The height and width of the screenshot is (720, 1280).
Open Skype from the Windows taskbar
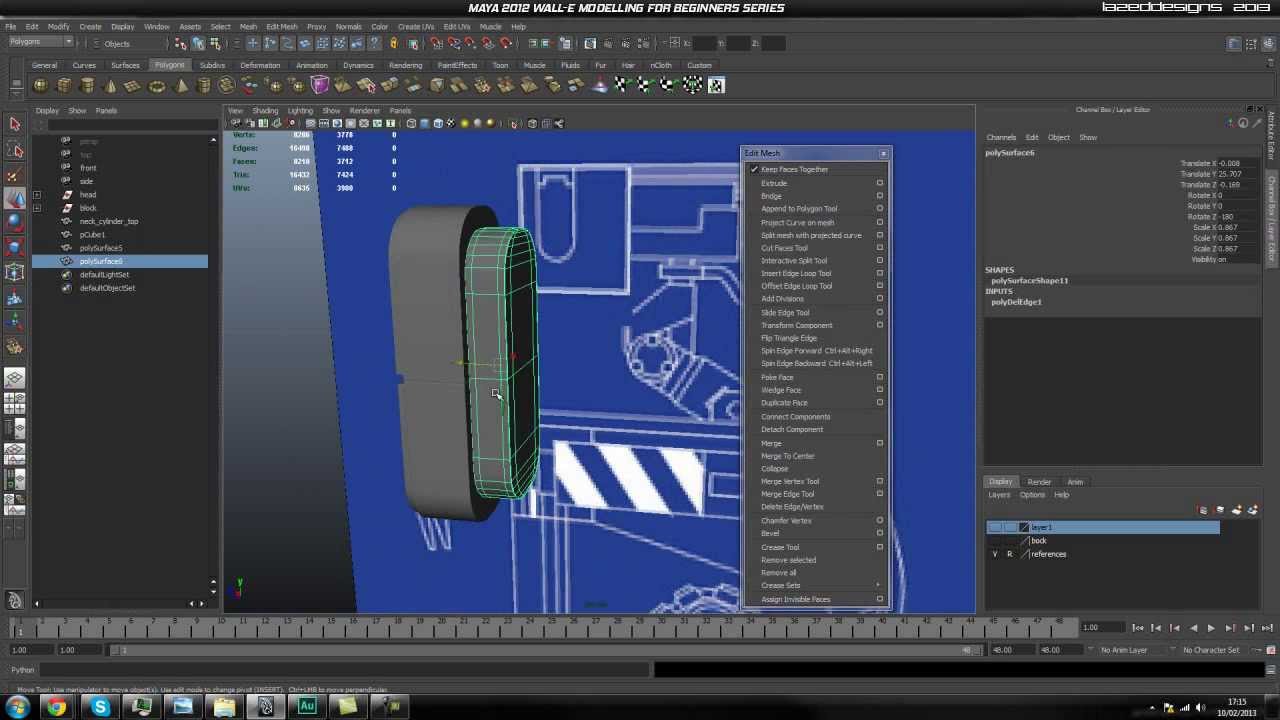[x=100, y=707]
